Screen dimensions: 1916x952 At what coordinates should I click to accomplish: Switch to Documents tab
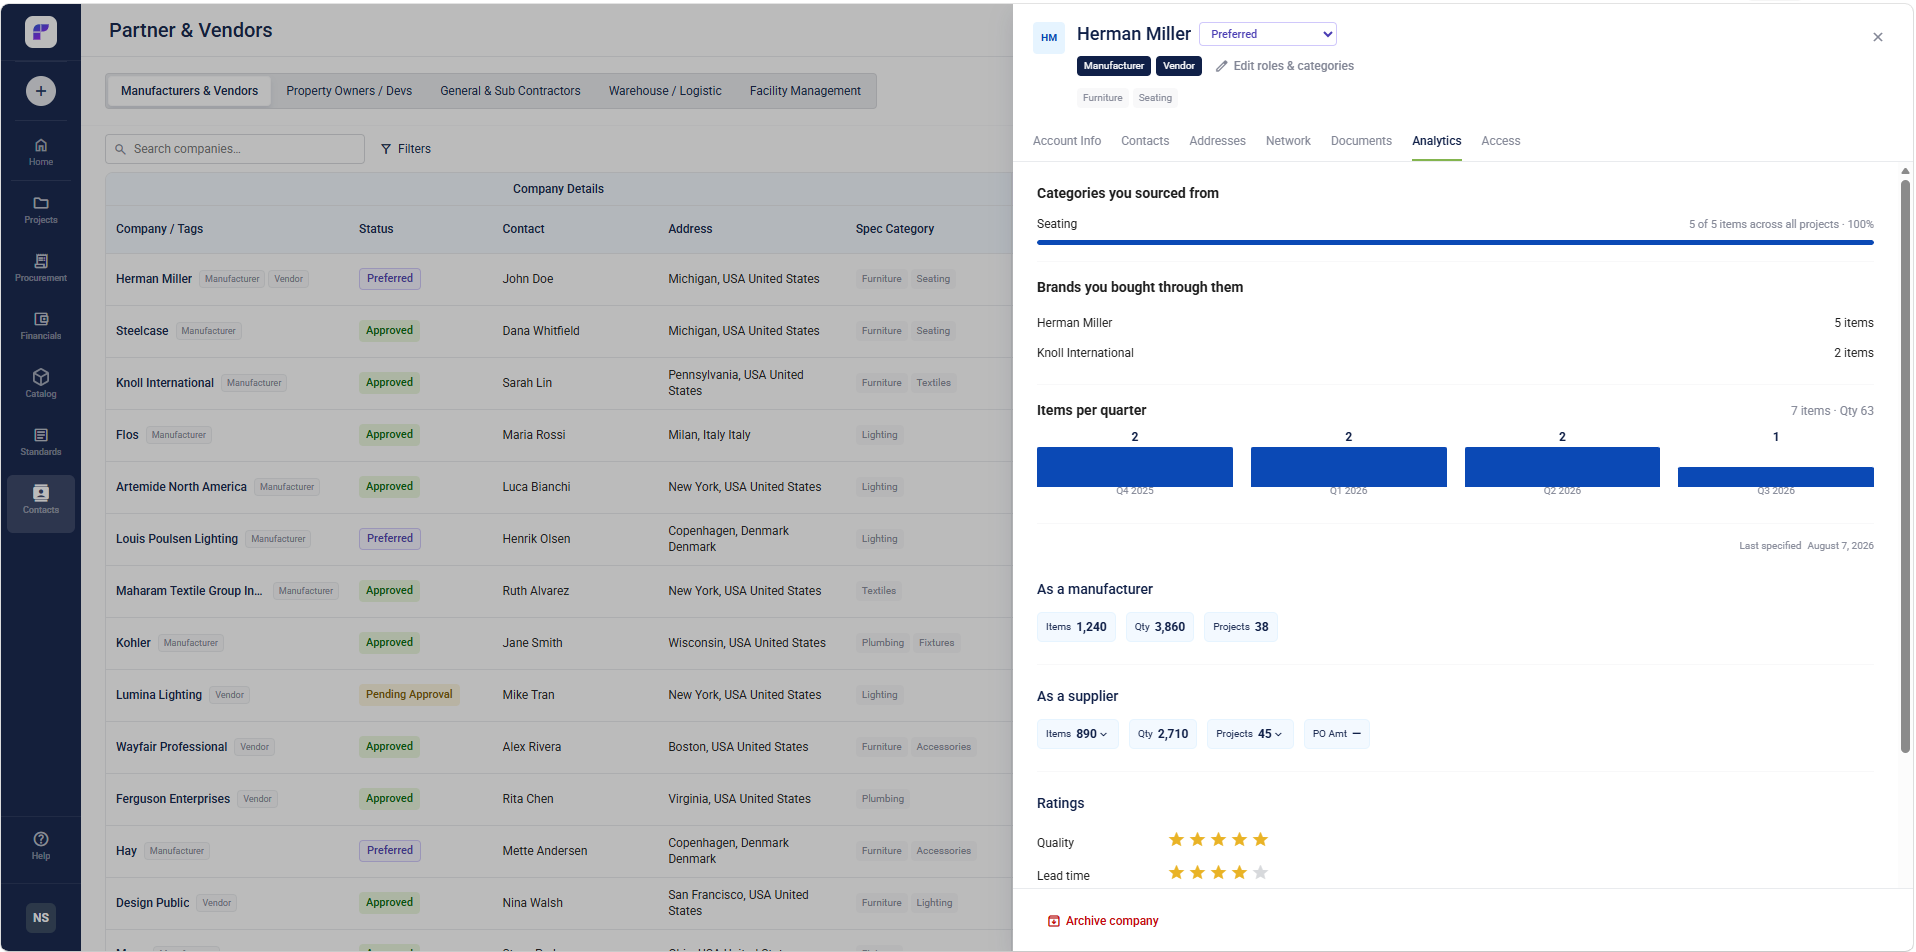(1361, 141)
